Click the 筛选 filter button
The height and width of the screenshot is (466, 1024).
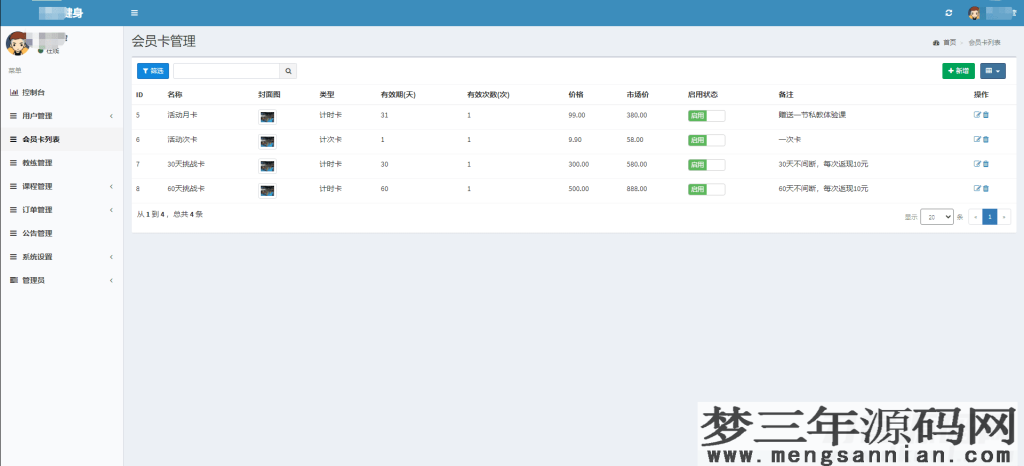153,71
